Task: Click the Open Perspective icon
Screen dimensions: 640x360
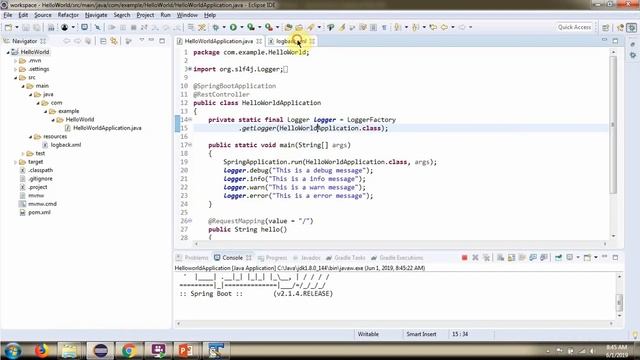Action: pos(606,27)
